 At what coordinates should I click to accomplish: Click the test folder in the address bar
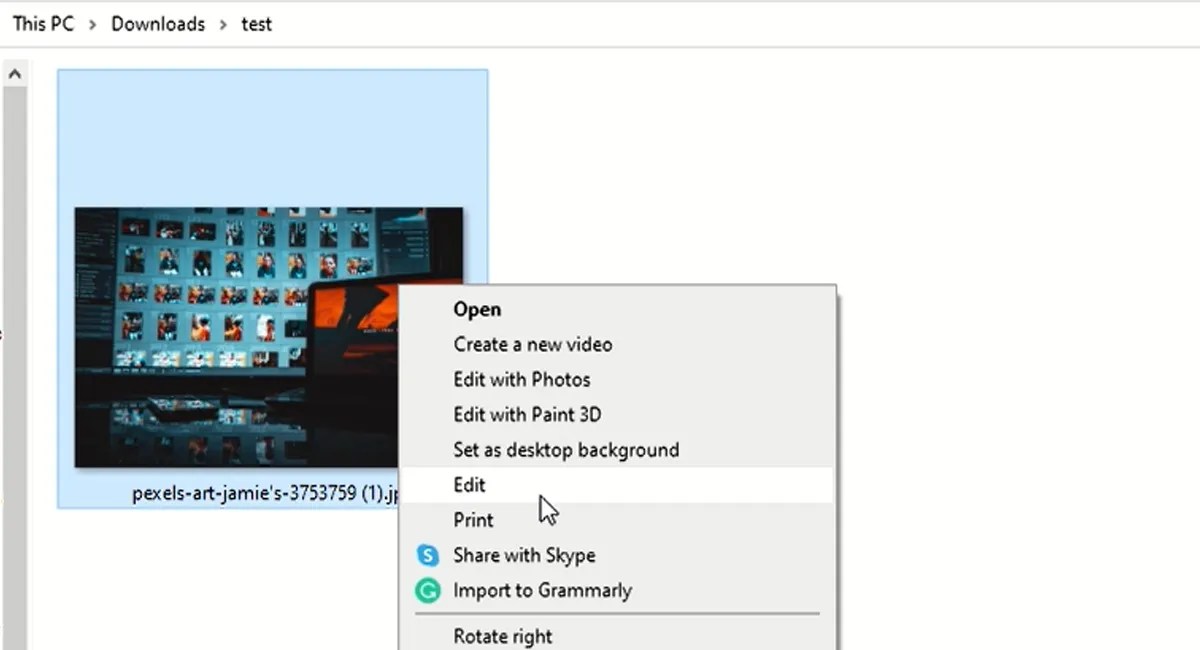pyautogui.click(x=257, y=23)
